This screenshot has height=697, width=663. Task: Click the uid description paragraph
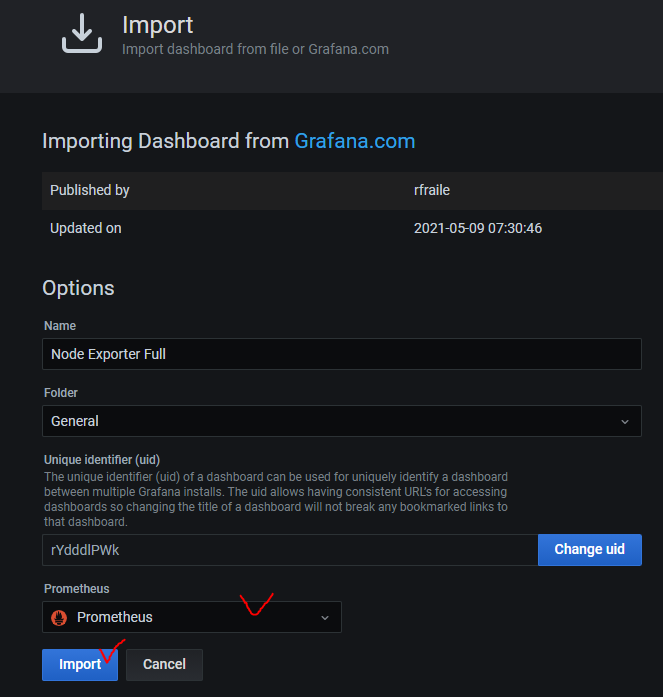[276, 499]
